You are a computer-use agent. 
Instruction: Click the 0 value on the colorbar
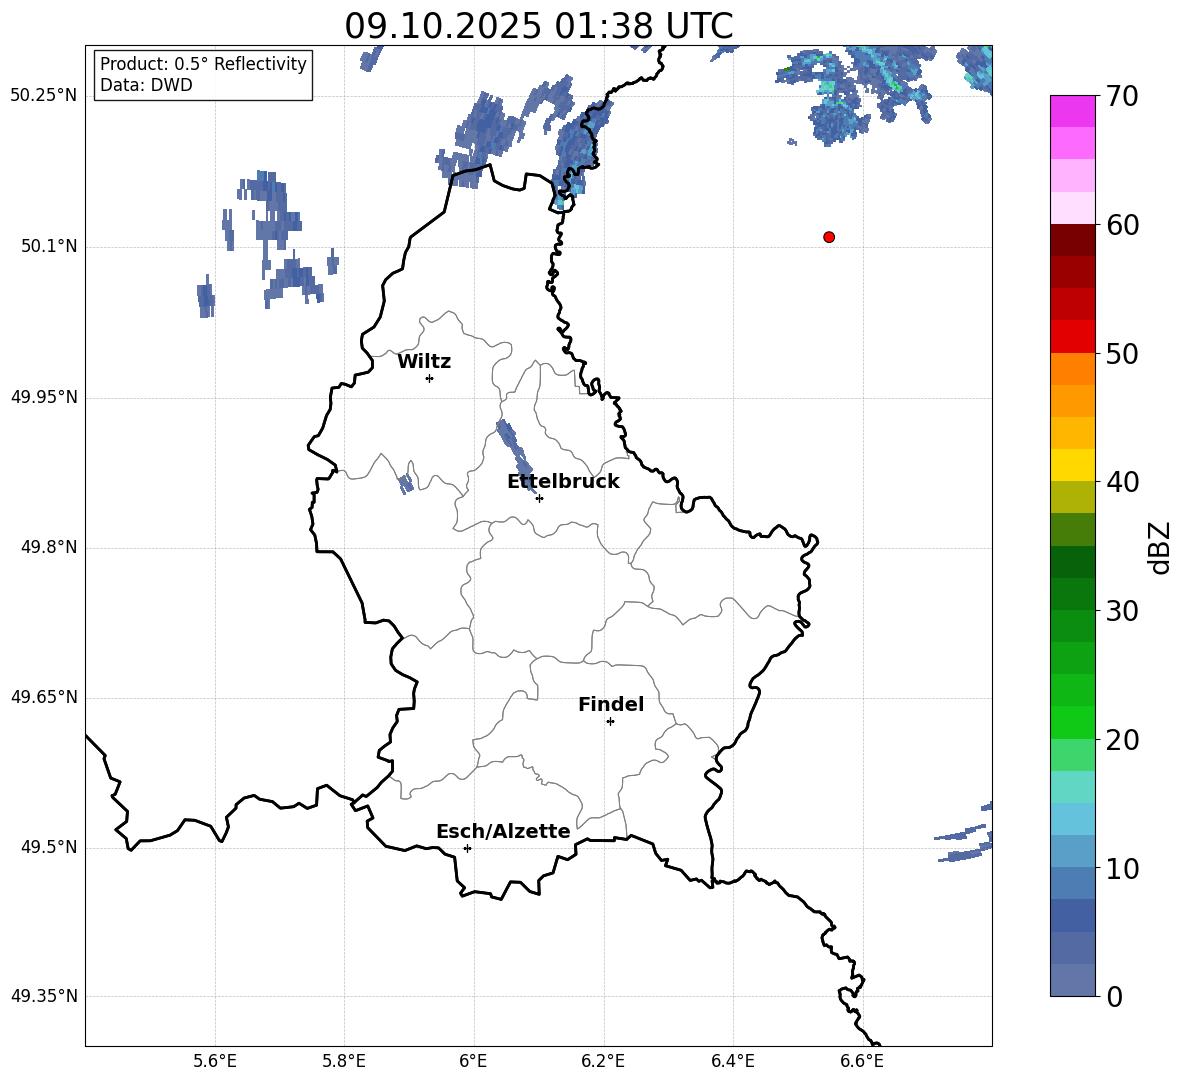click(1114, 996)
